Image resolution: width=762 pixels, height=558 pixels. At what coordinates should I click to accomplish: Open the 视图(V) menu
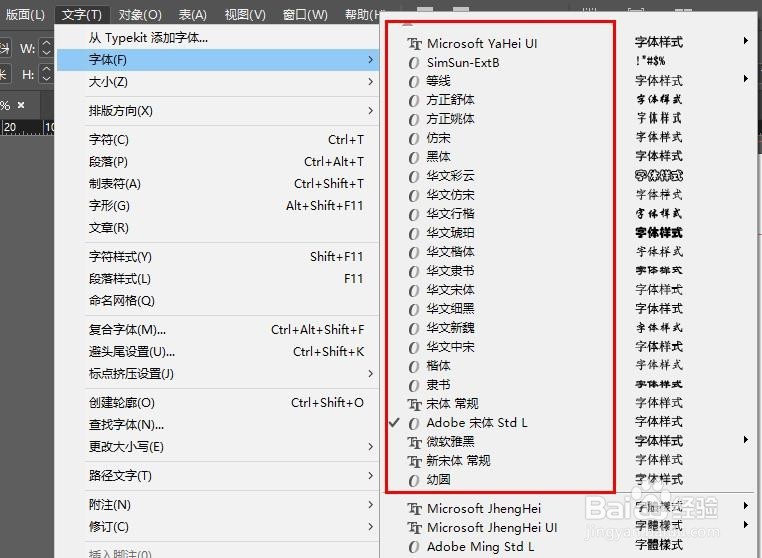click(245, 15)
